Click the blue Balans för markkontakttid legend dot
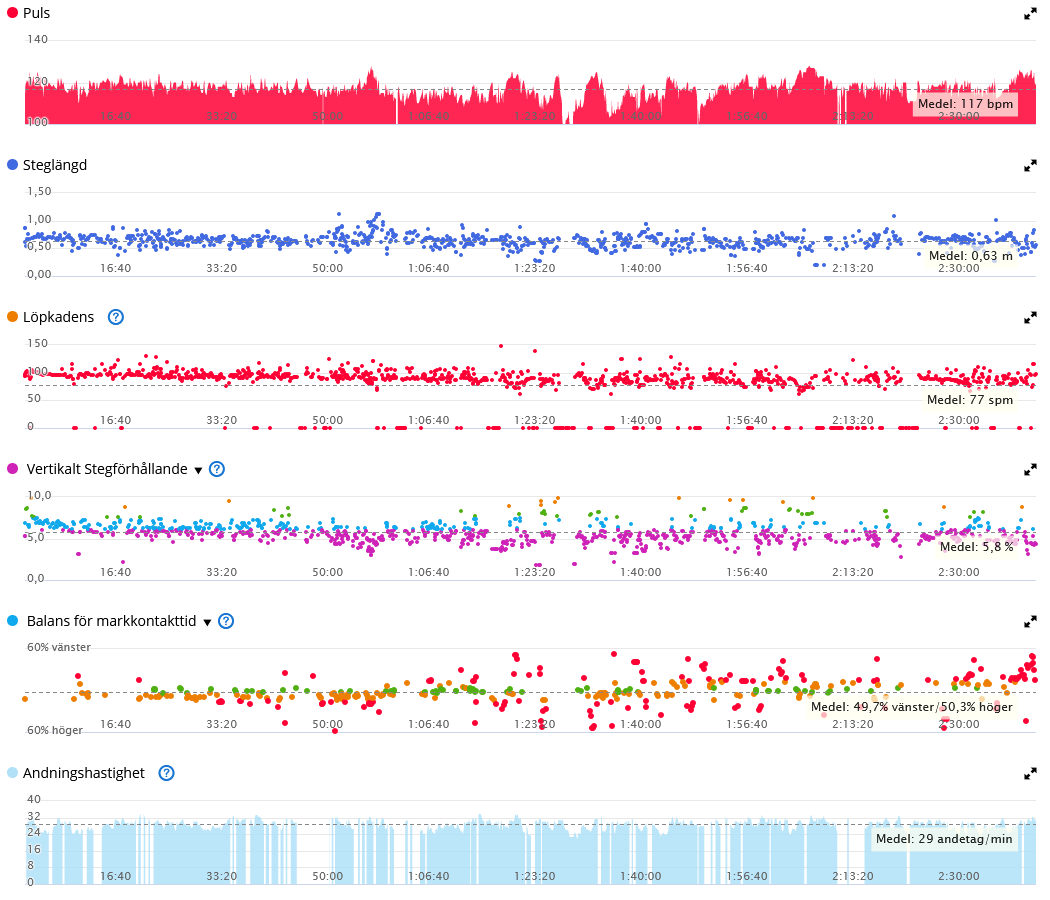Image resolution: width=1050 pixels, height=900 pixels. click(x=12, y=621)
